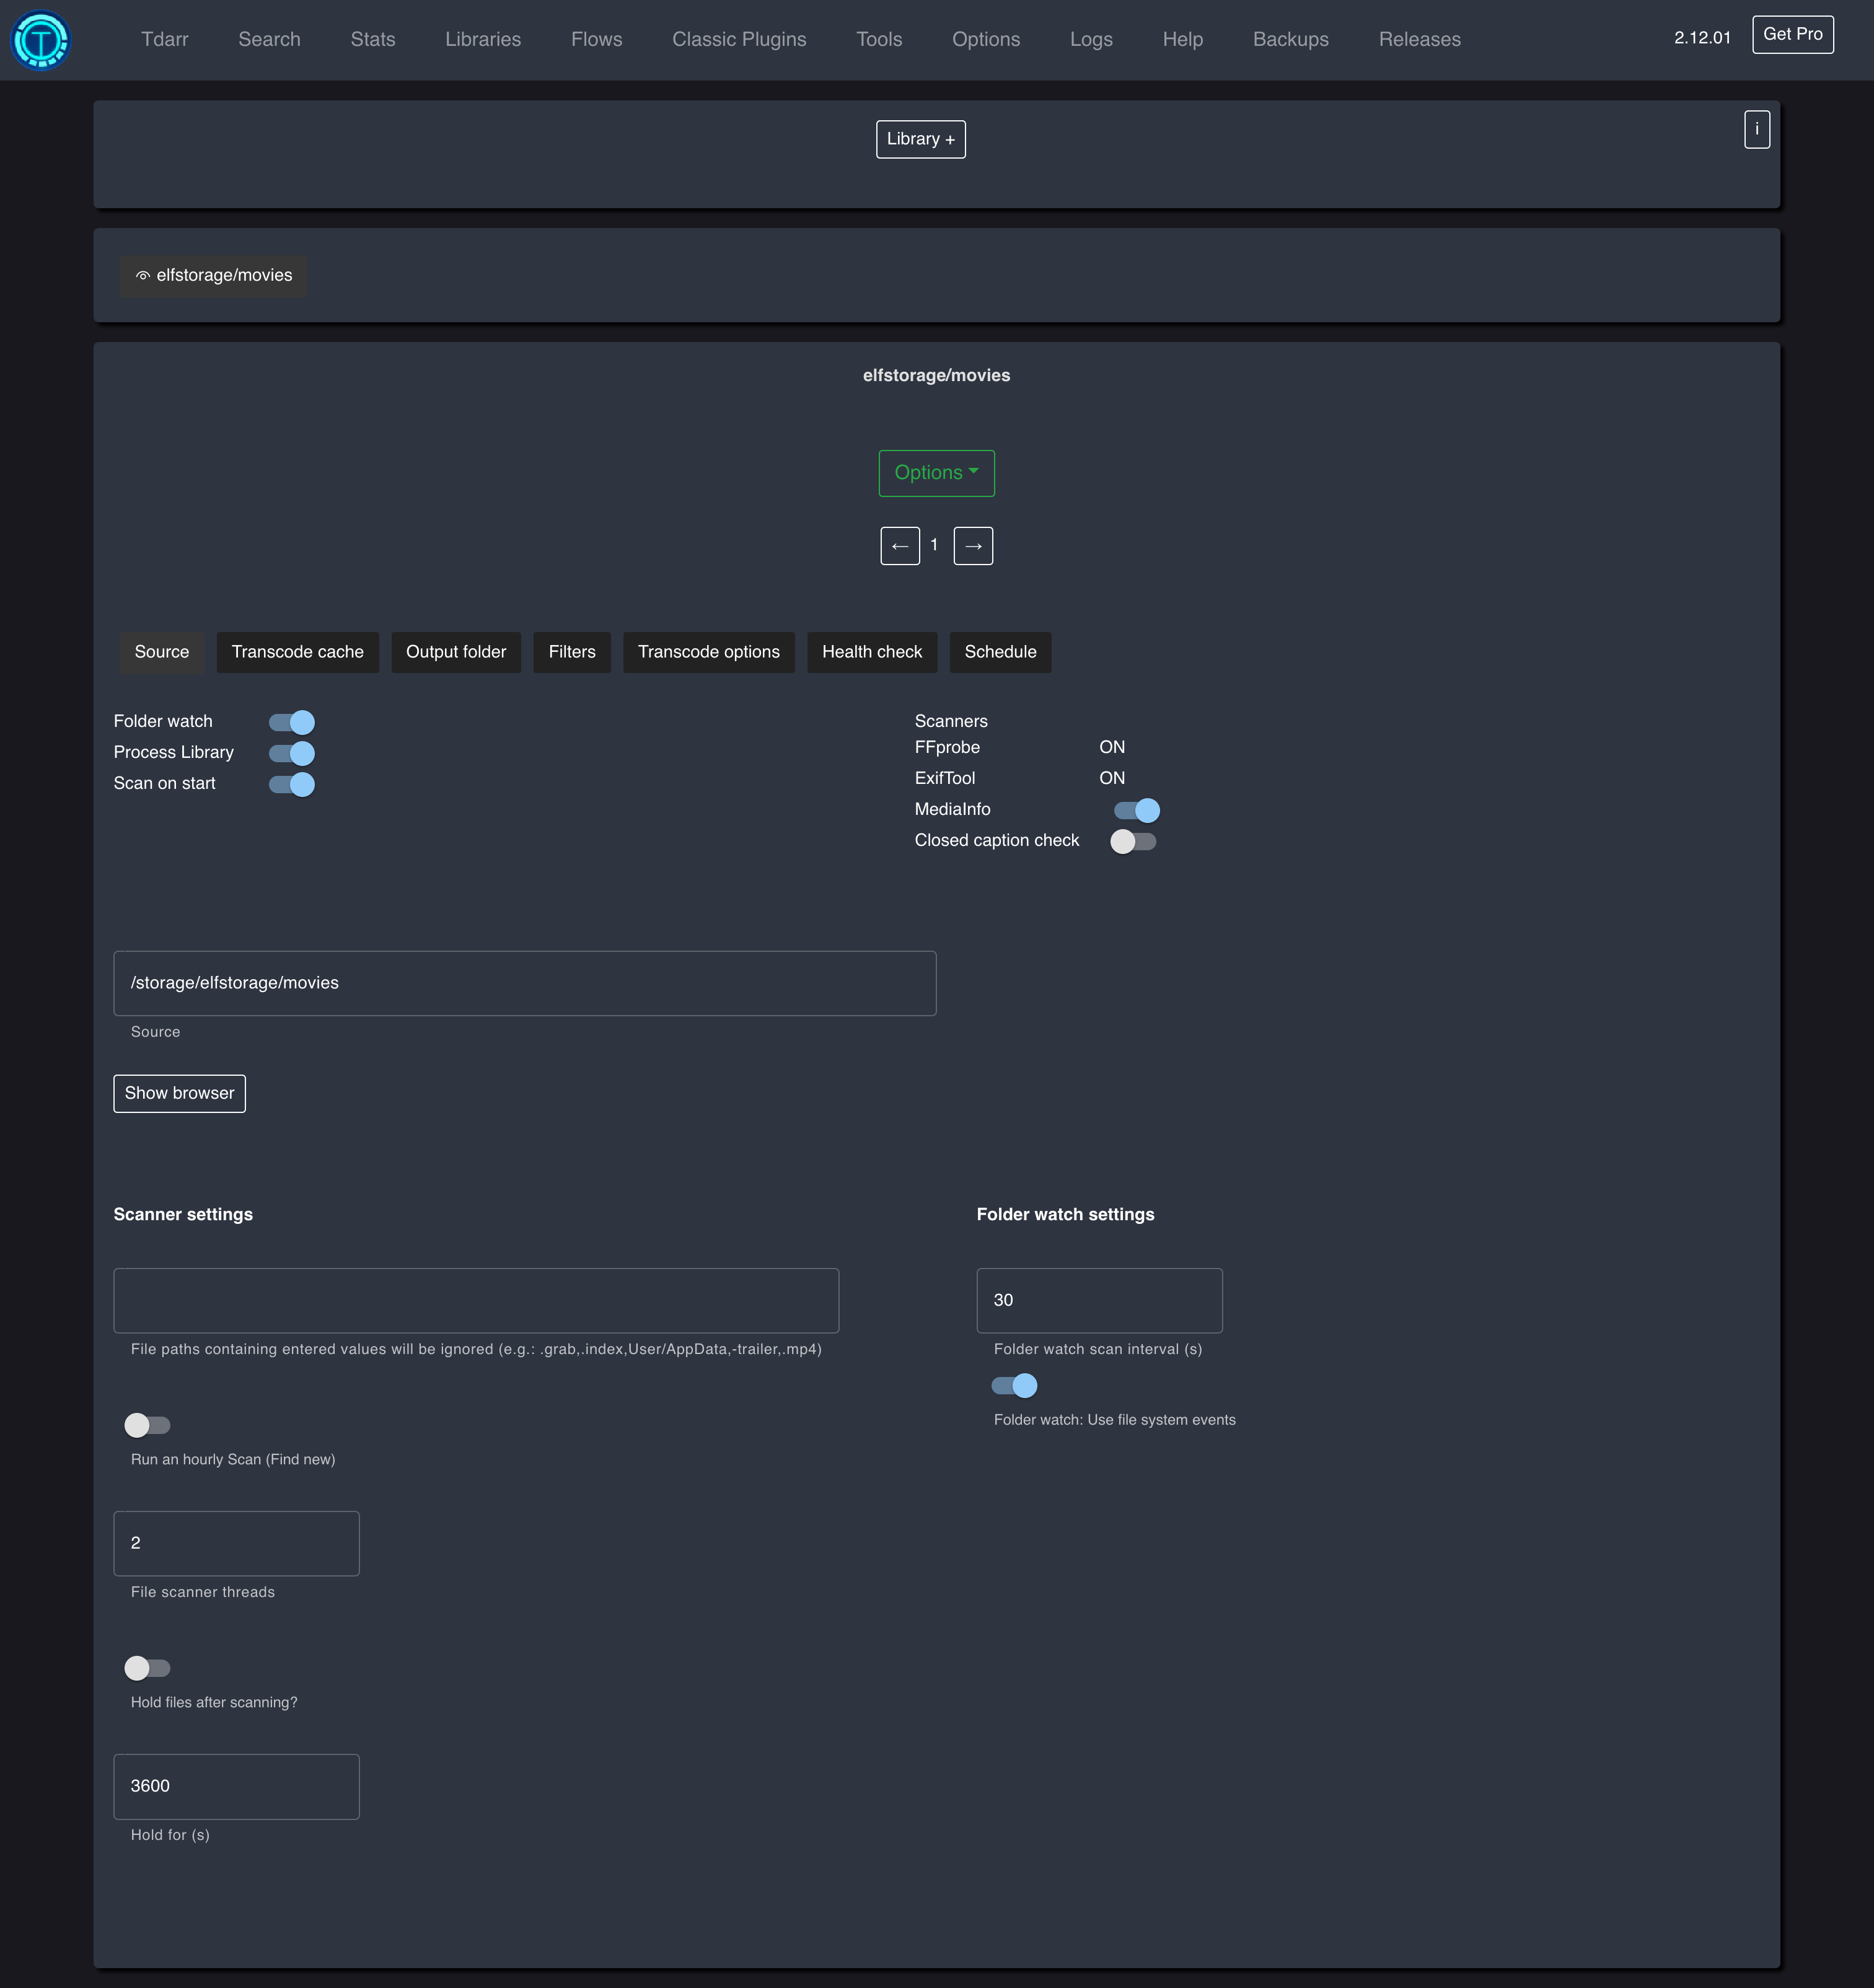The height and width of the screenshot is (1988, 1874).
Task: Open Flows in the top navigation
Action: tap(597, 39)
